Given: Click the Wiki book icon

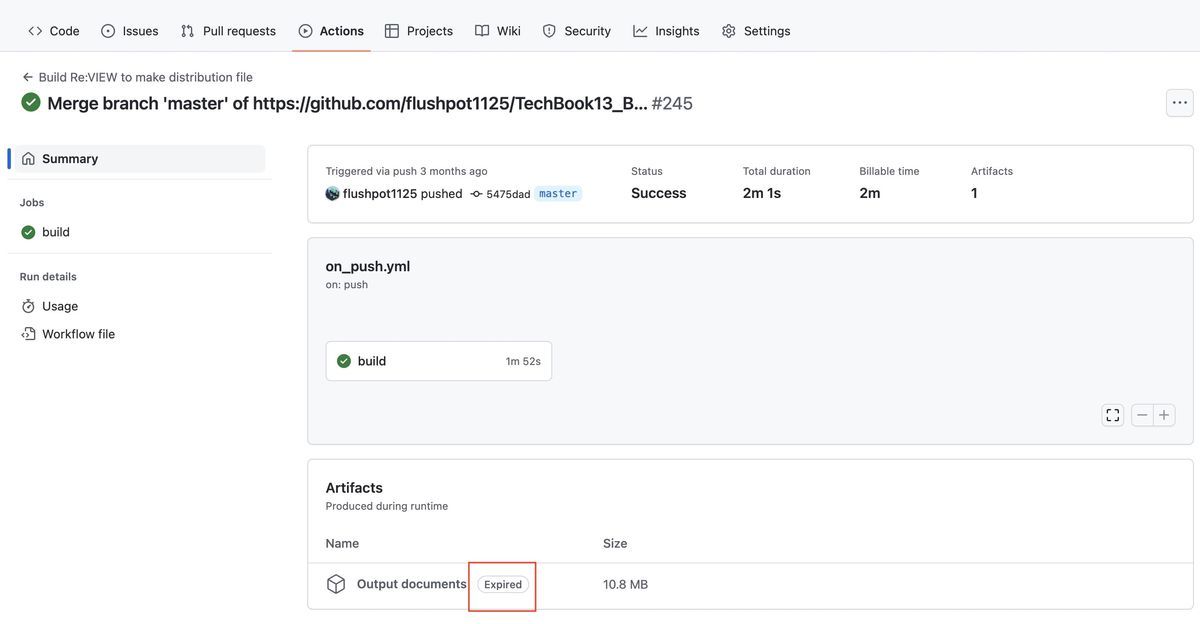Looking at the screenshot, I should coord(482,31).
